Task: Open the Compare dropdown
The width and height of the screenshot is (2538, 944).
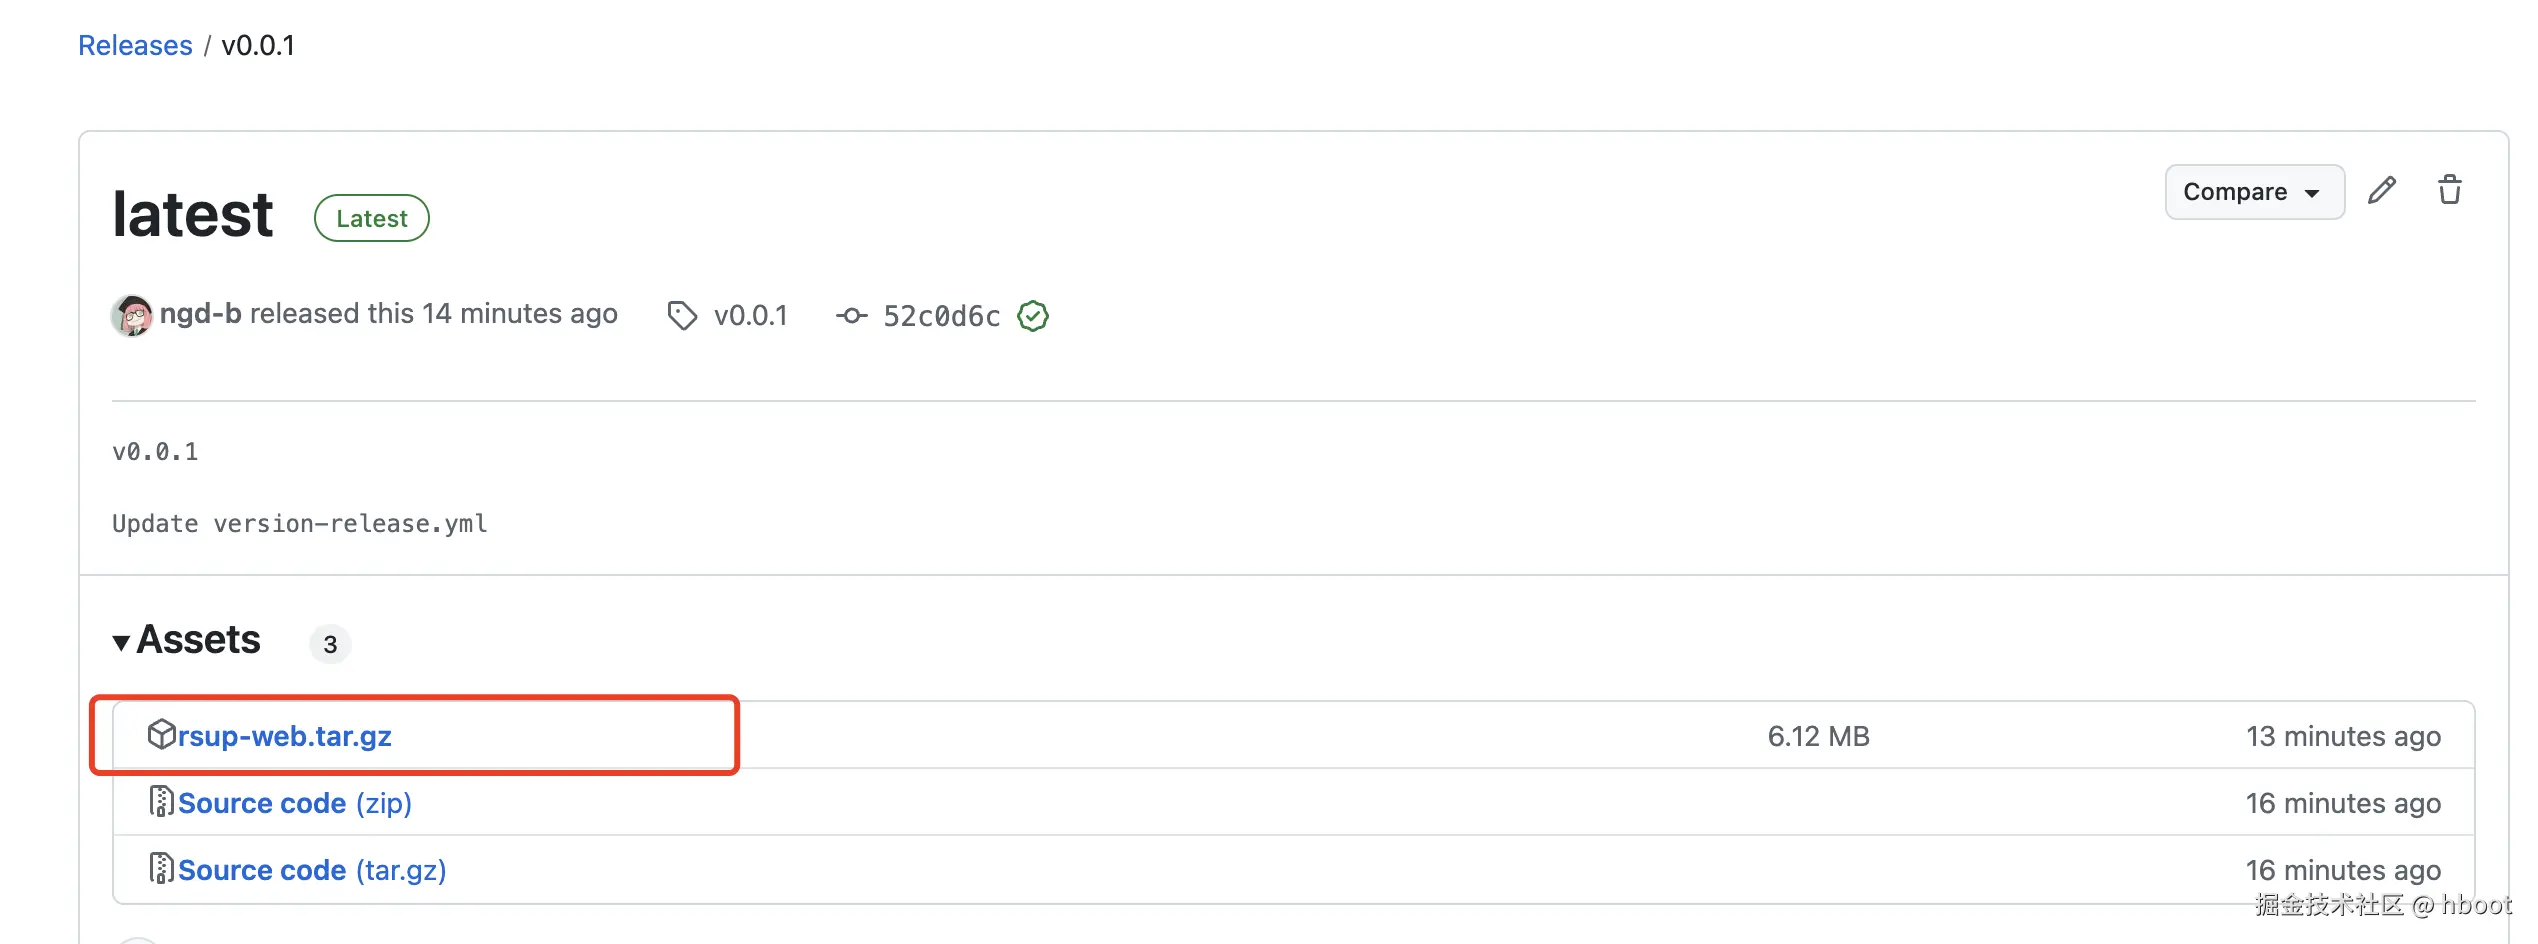Action: [x=2253, y=192]
